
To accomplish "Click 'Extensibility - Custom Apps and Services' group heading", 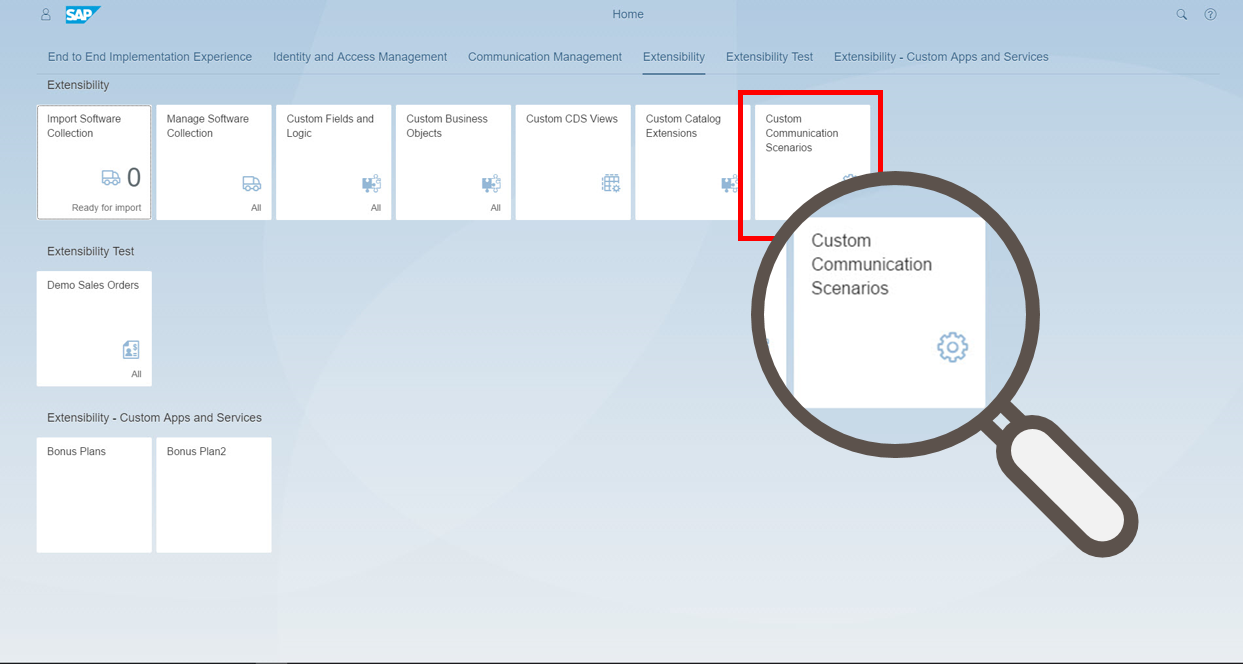I will (x=154, y=418).
